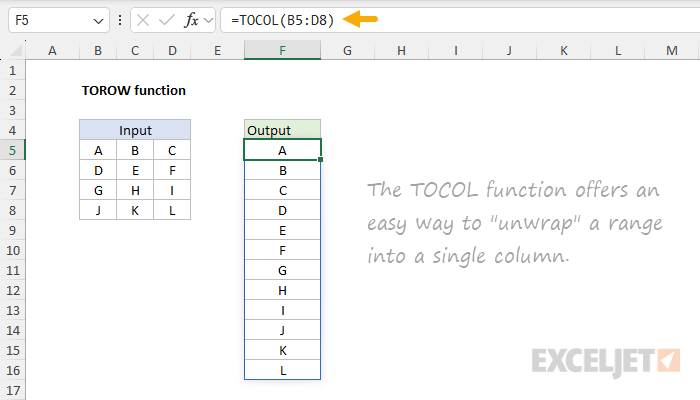Click Input cell B6 containing D
Screen dimensions: 700x400
click(98, 170)
